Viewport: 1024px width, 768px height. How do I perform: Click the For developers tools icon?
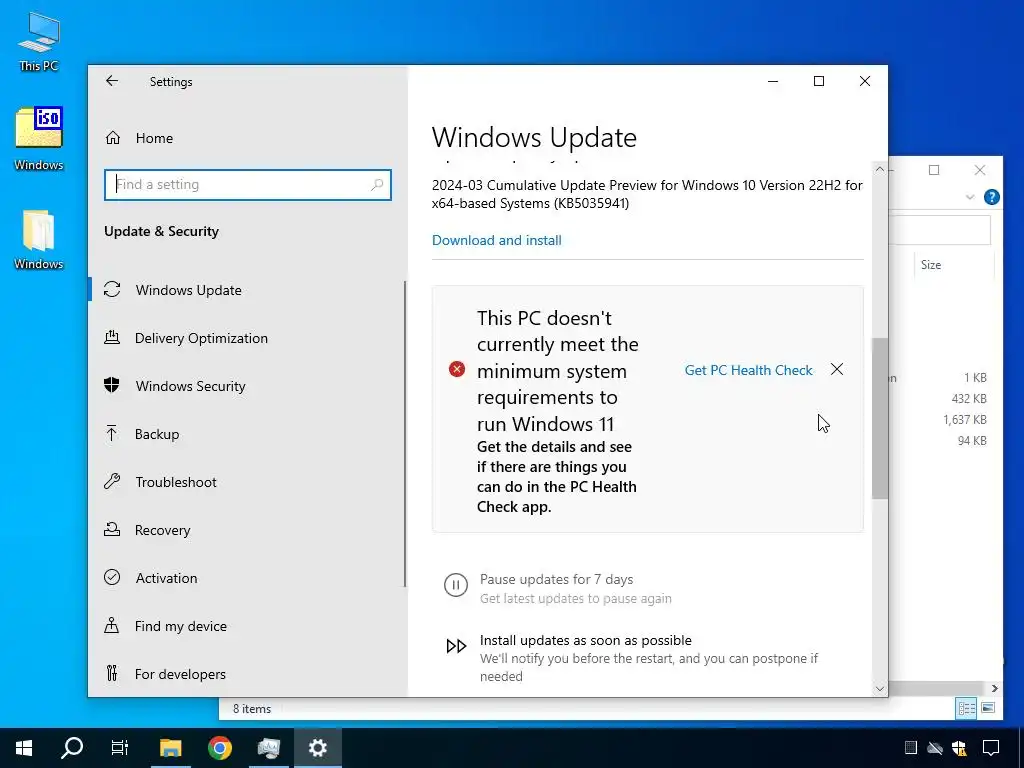coord(112,673)
